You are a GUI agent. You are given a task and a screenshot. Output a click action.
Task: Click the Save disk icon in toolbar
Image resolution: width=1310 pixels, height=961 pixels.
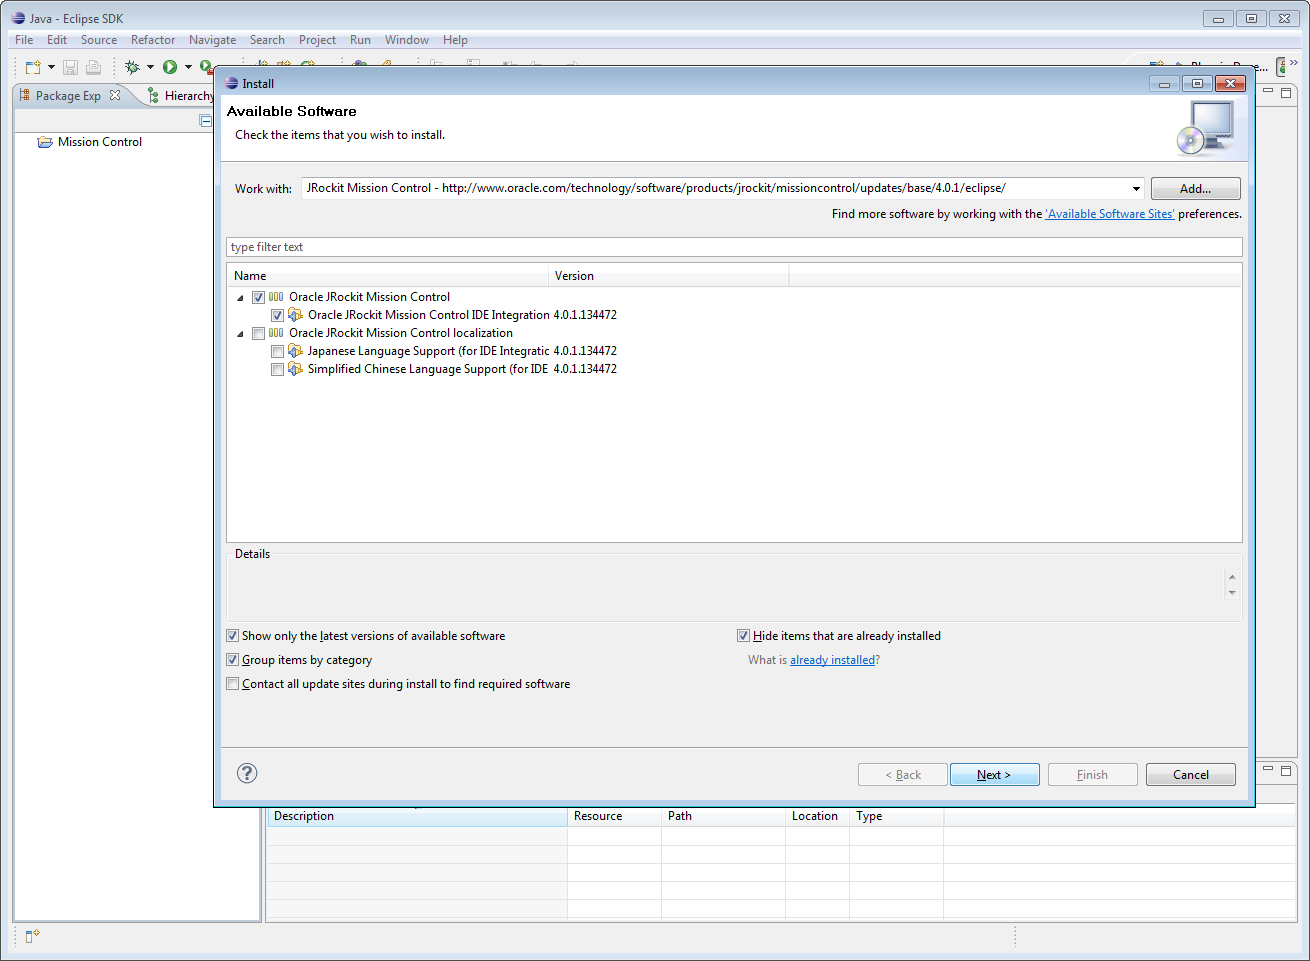pyautogui.click(x=70, y=67)
